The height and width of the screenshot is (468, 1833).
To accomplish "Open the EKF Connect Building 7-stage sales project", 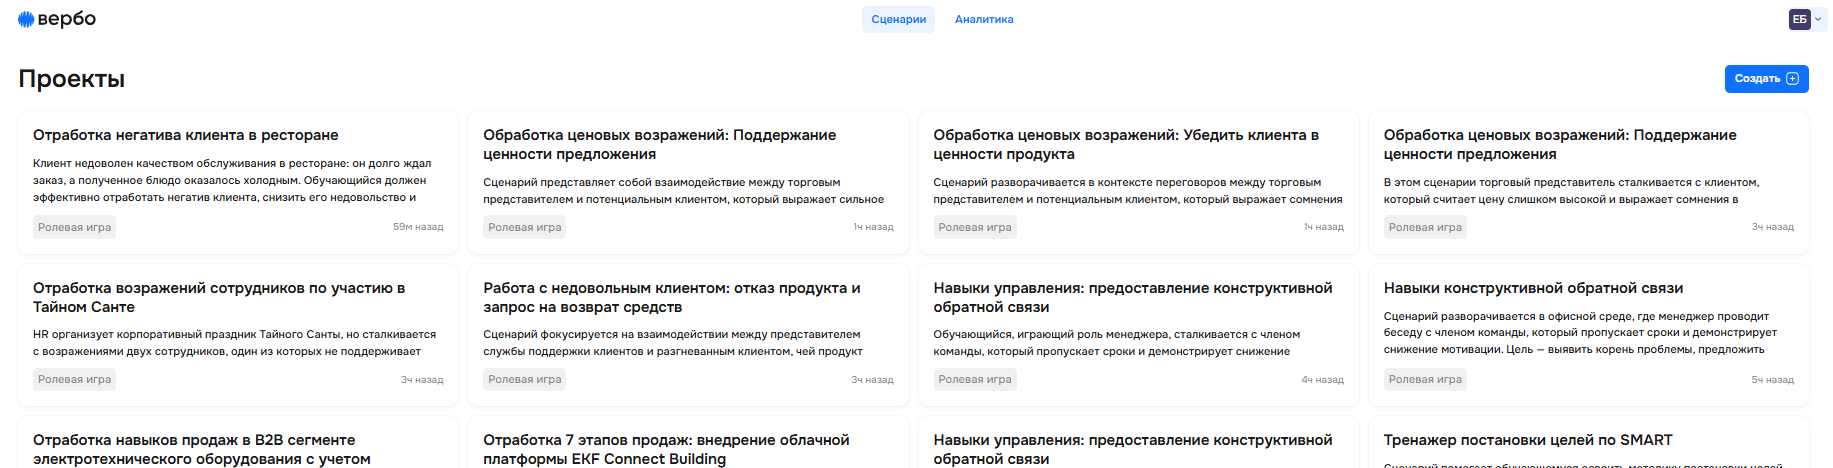I will click(665, 449).
